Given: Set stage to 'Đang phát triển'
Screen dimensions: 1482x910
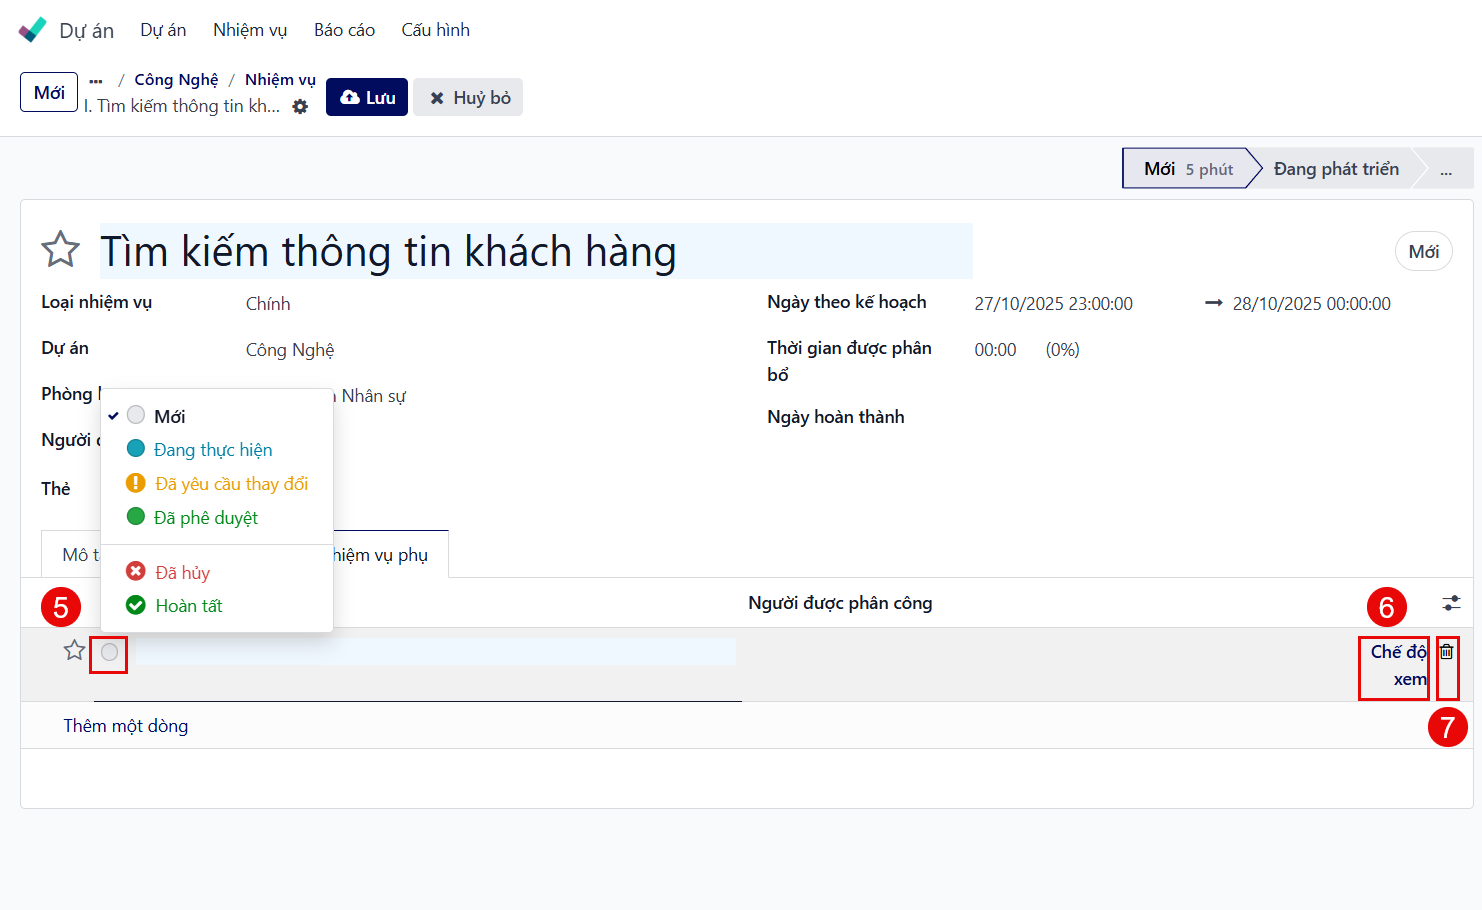Looking at the screenshot, I should point(1335,169).
